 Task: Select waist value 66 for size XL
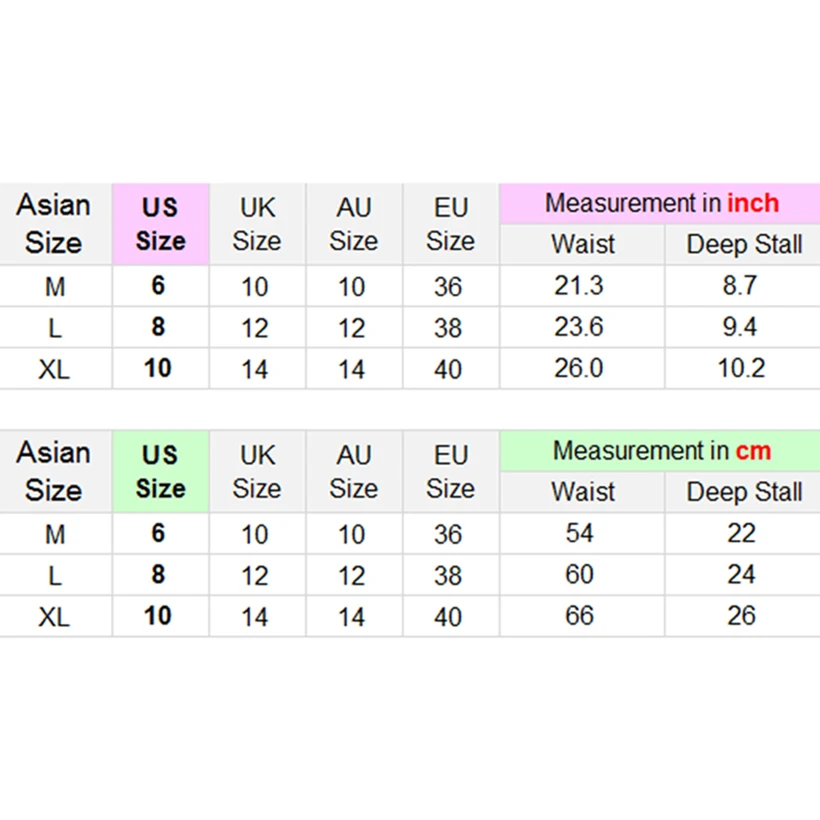(x=579, y=616)
